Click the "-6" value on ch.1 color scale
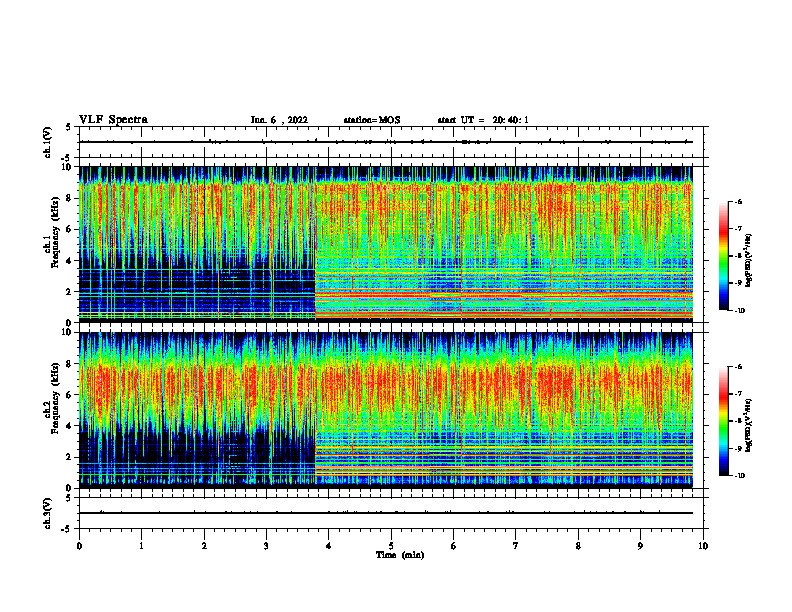The width and height of the screenshot is (792, 612). (x=738, y=201)
